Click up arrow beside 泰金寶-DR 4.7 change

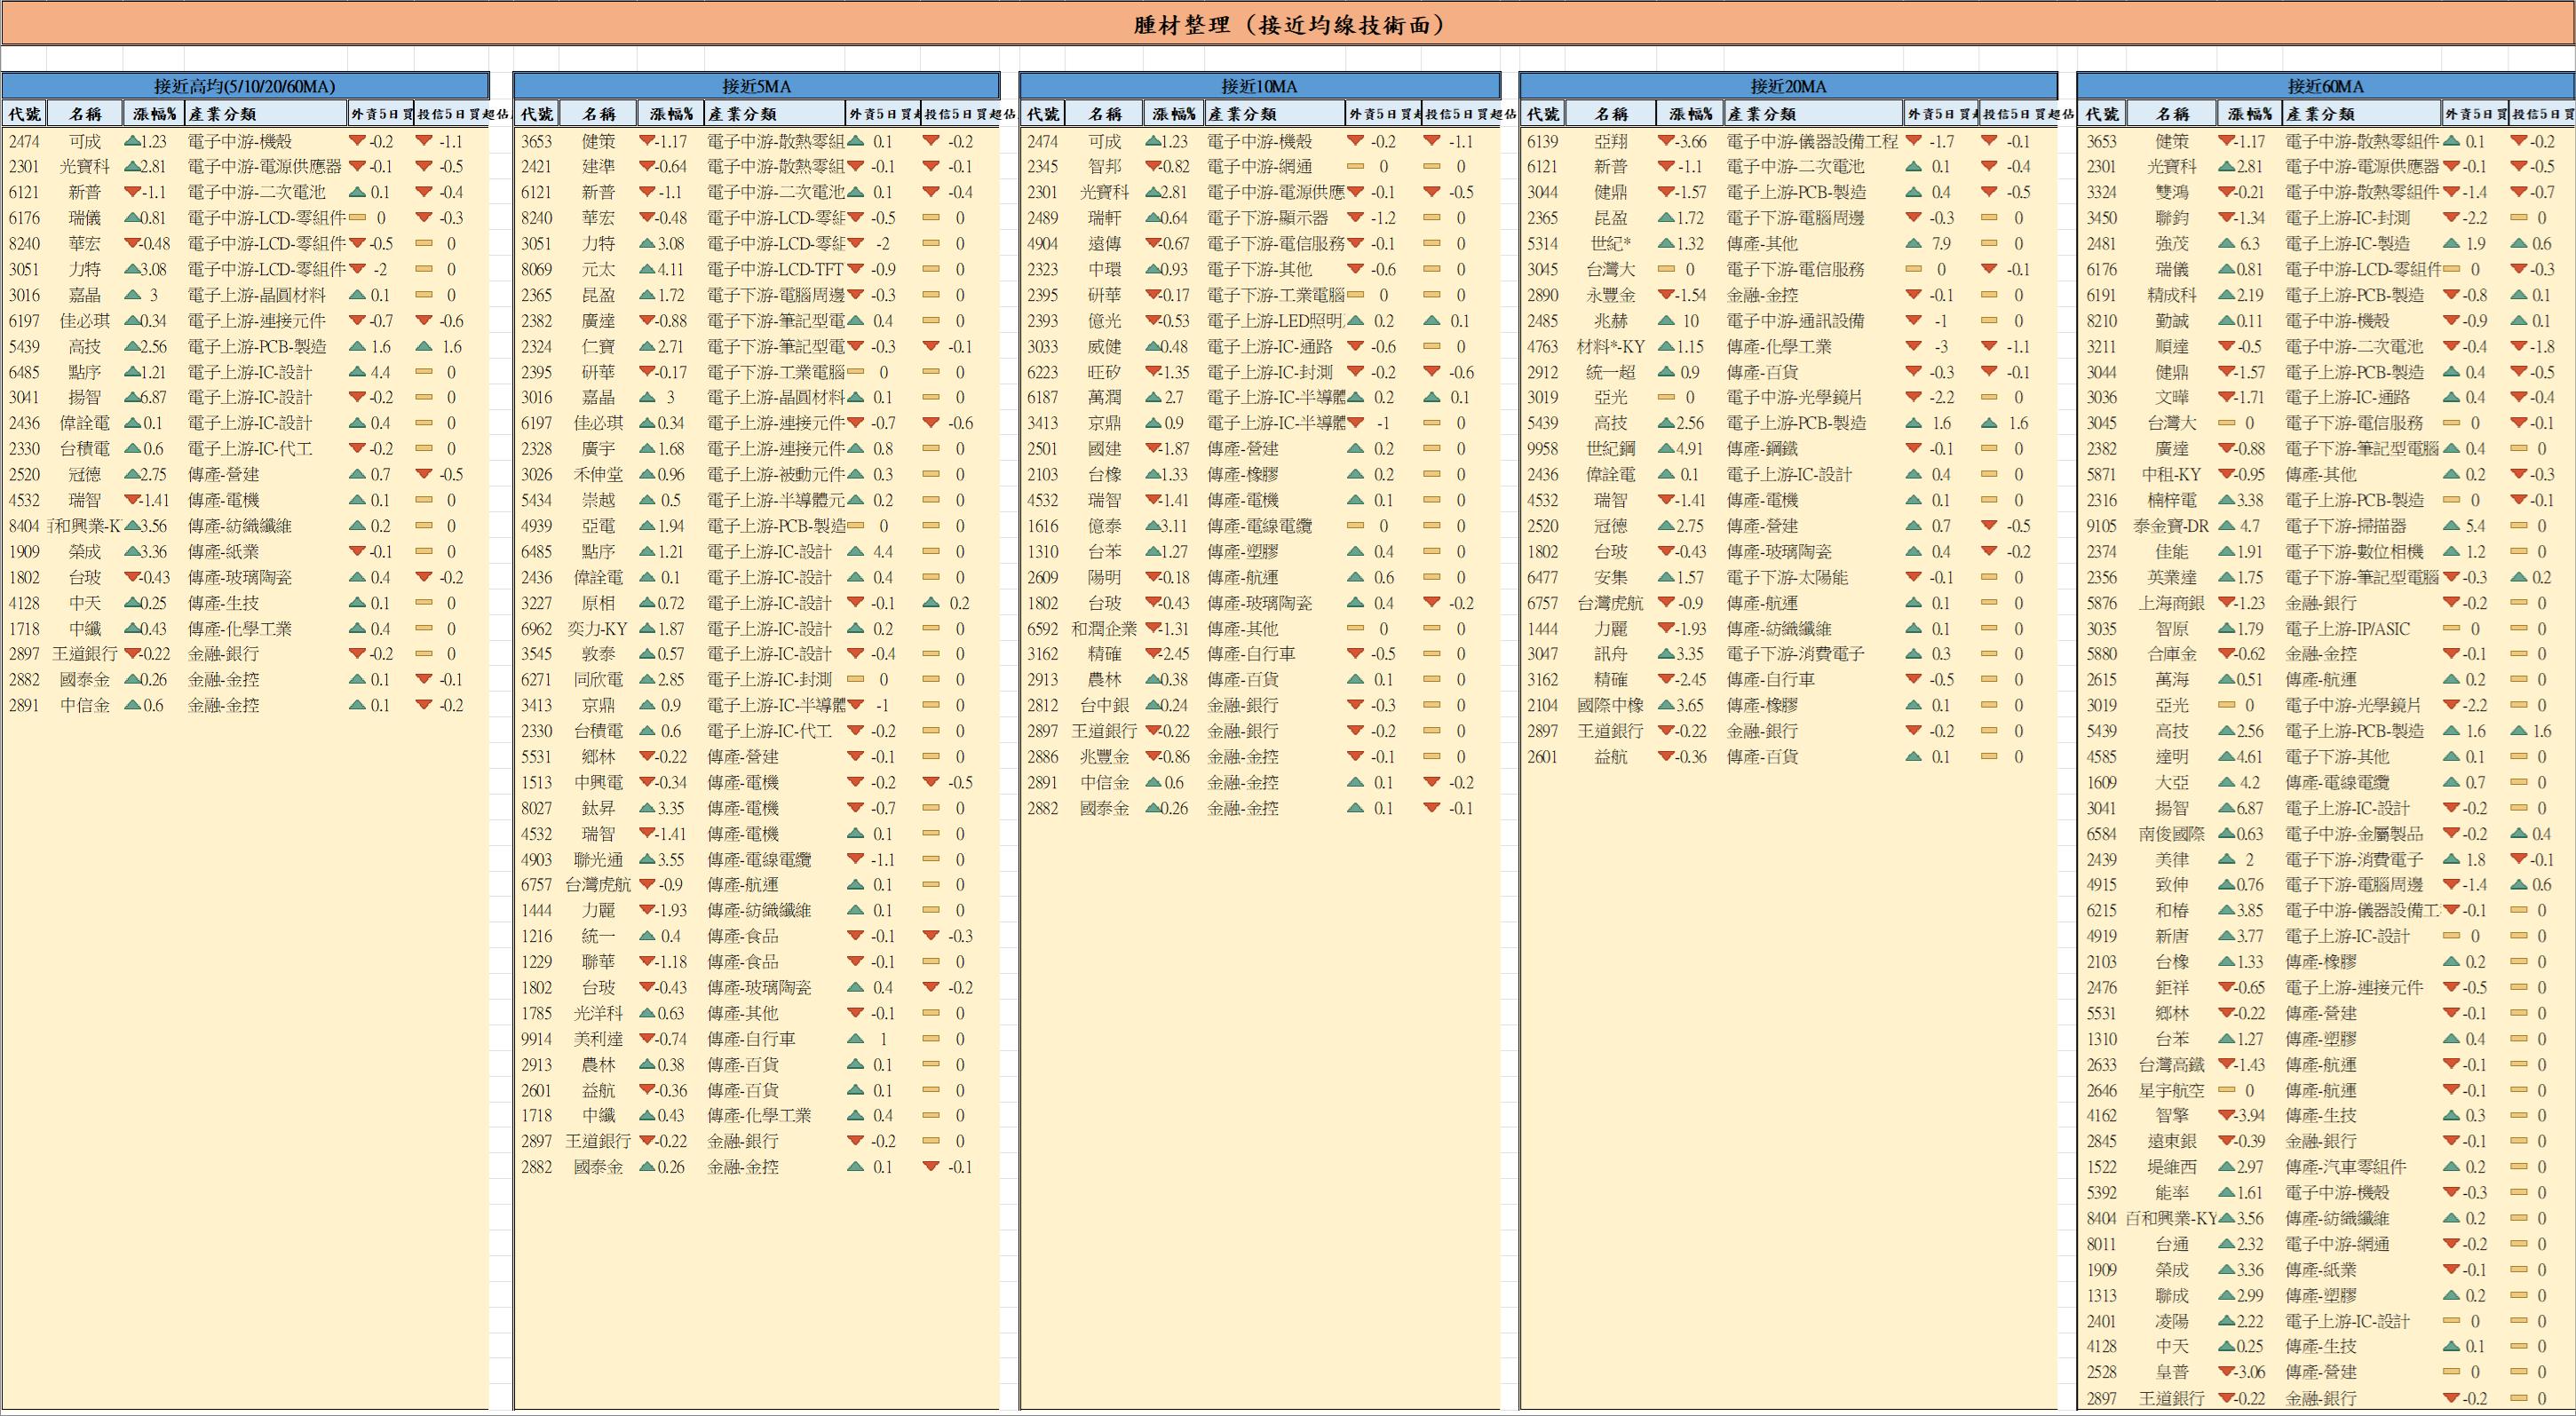pyautogui.click(x=2227, y=526)
